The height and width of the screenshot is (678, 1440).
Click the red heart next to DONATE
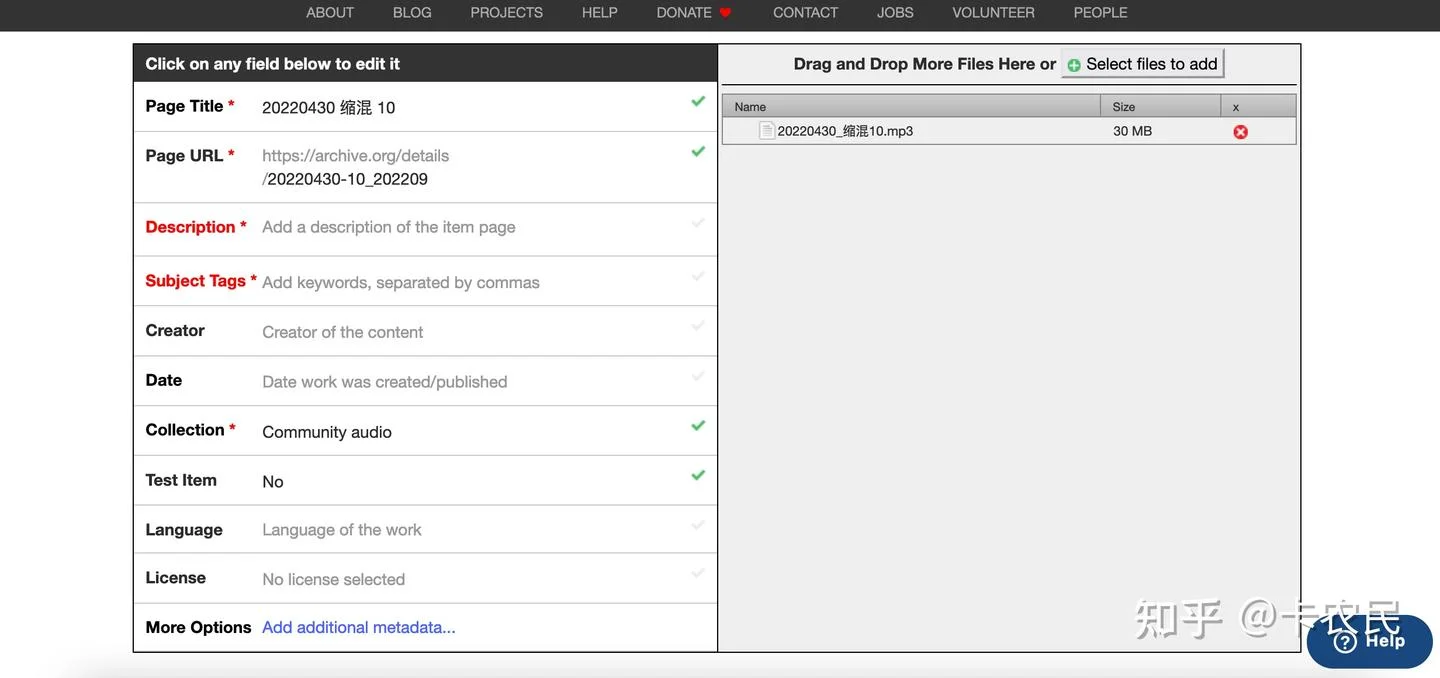pos(726,12)
